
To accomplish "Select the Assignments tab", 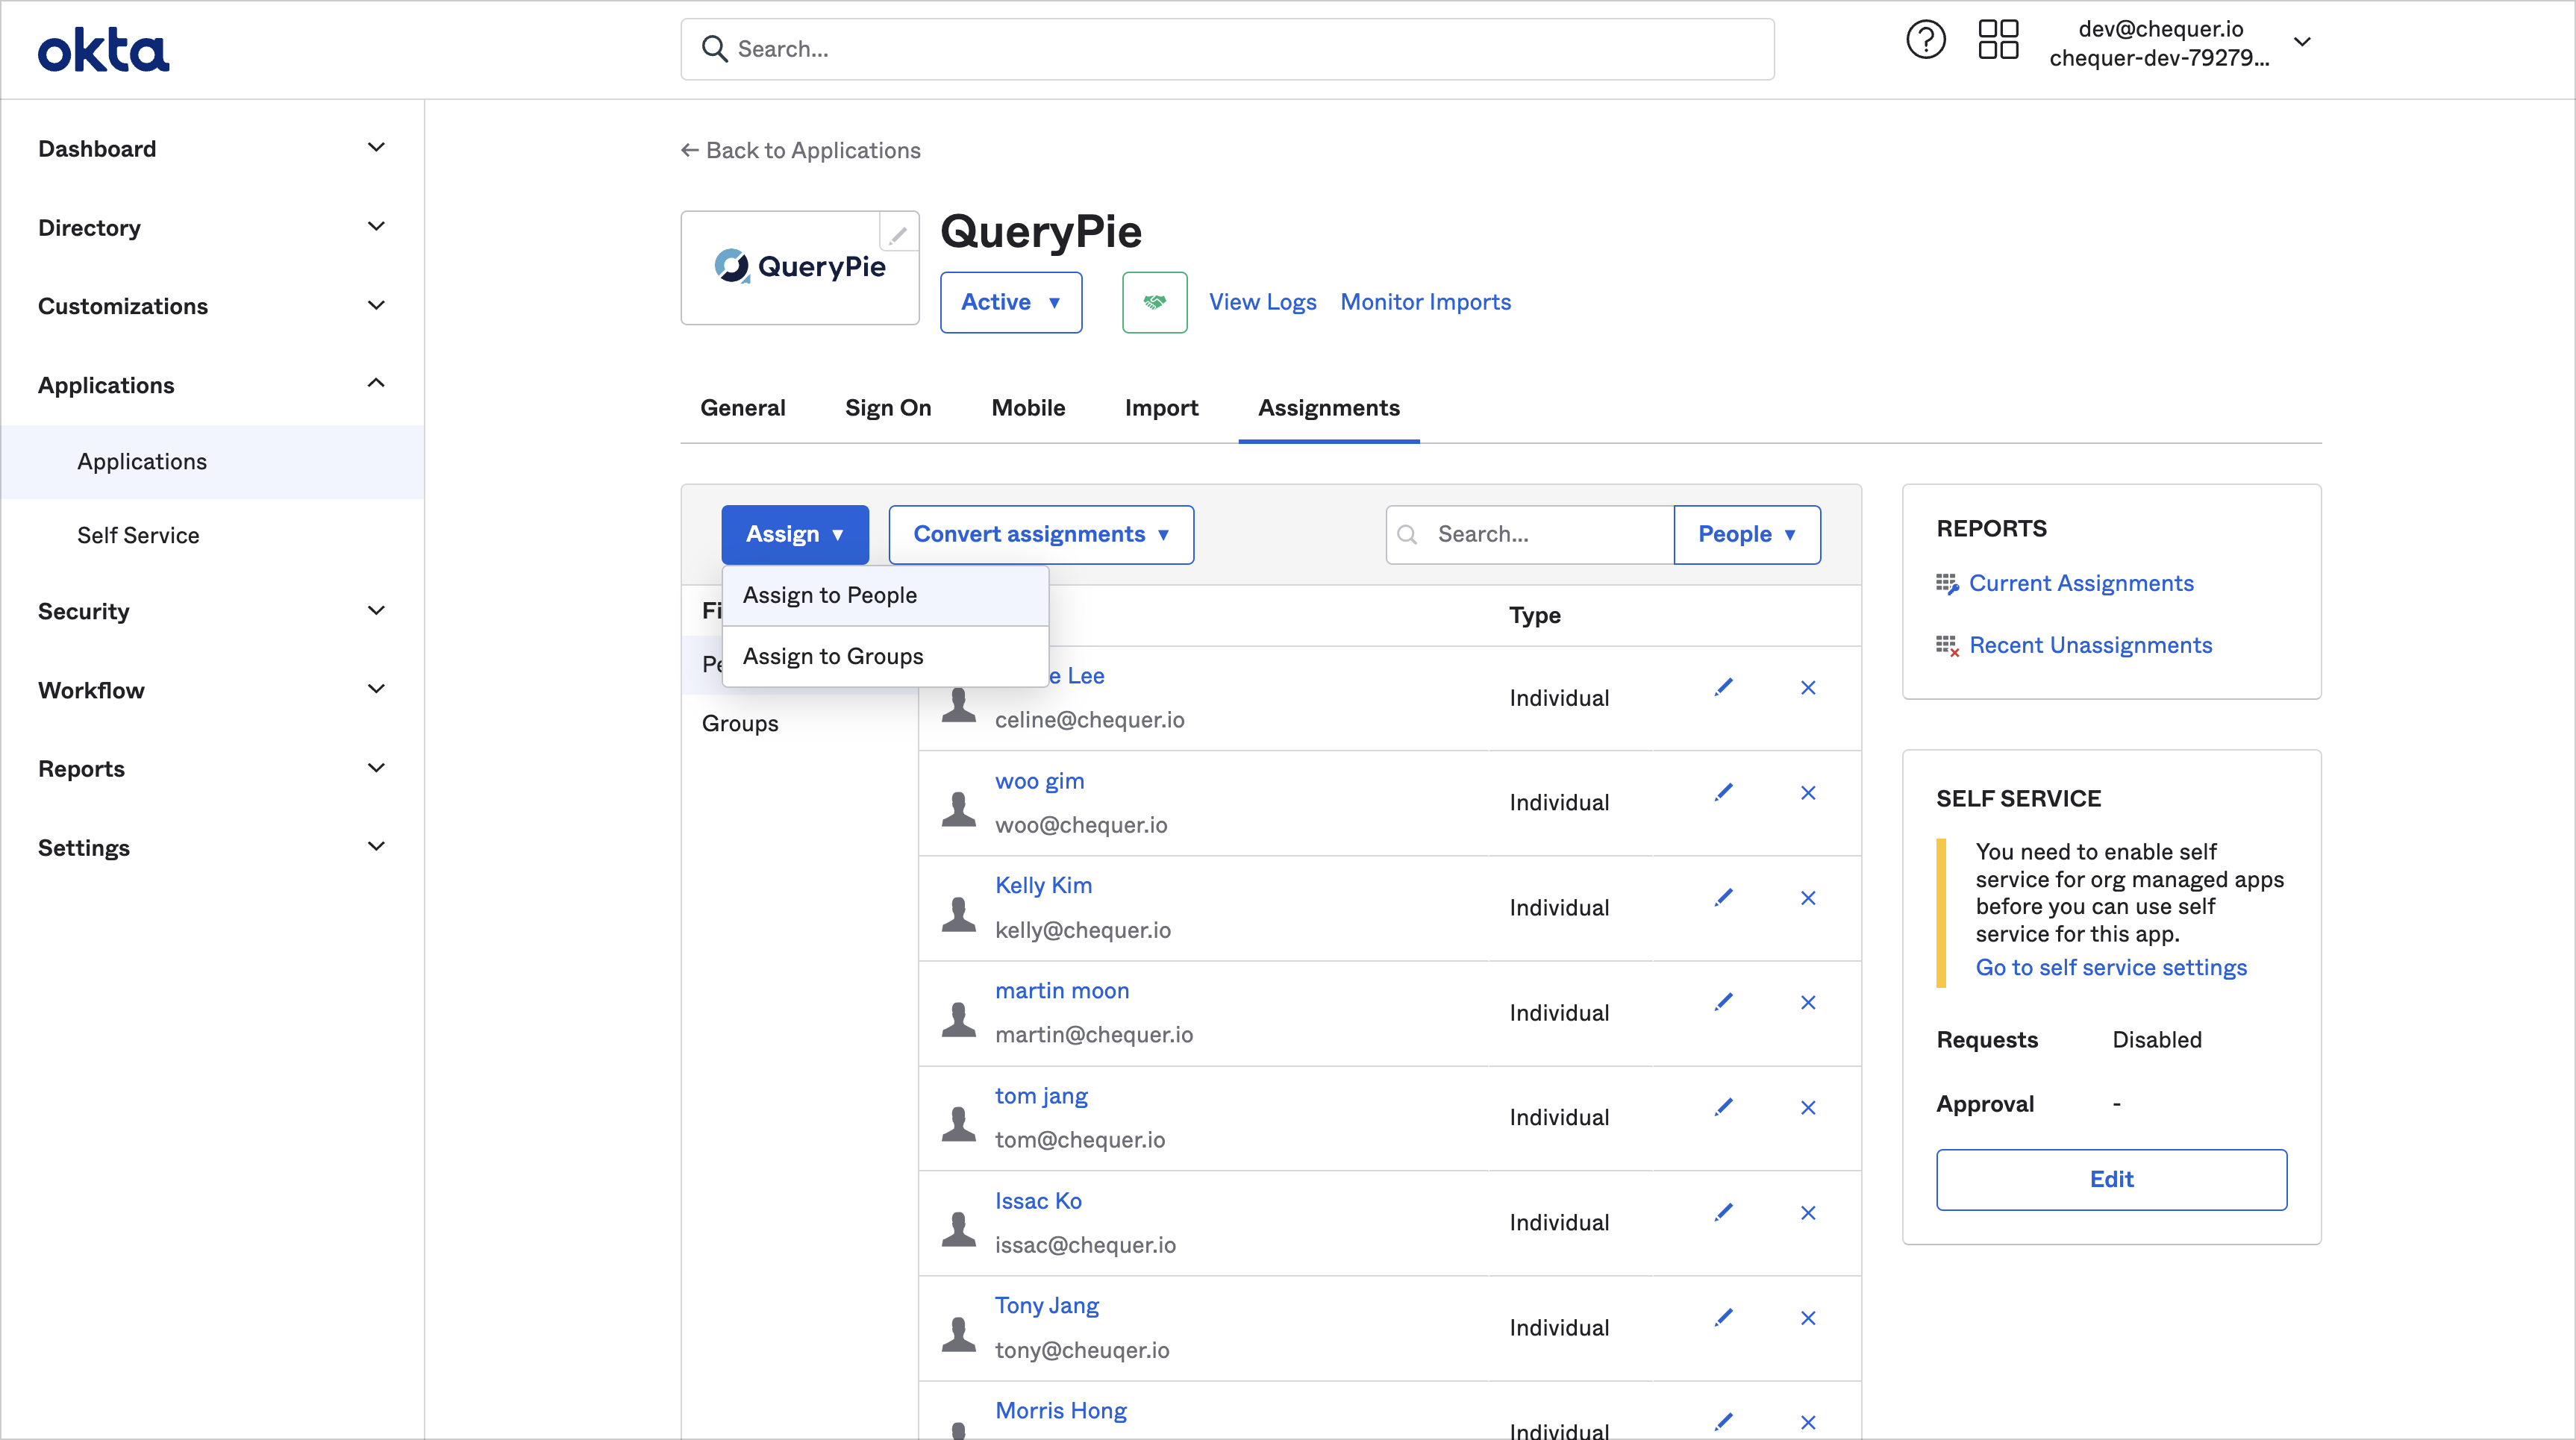I will click(1329, 408).
